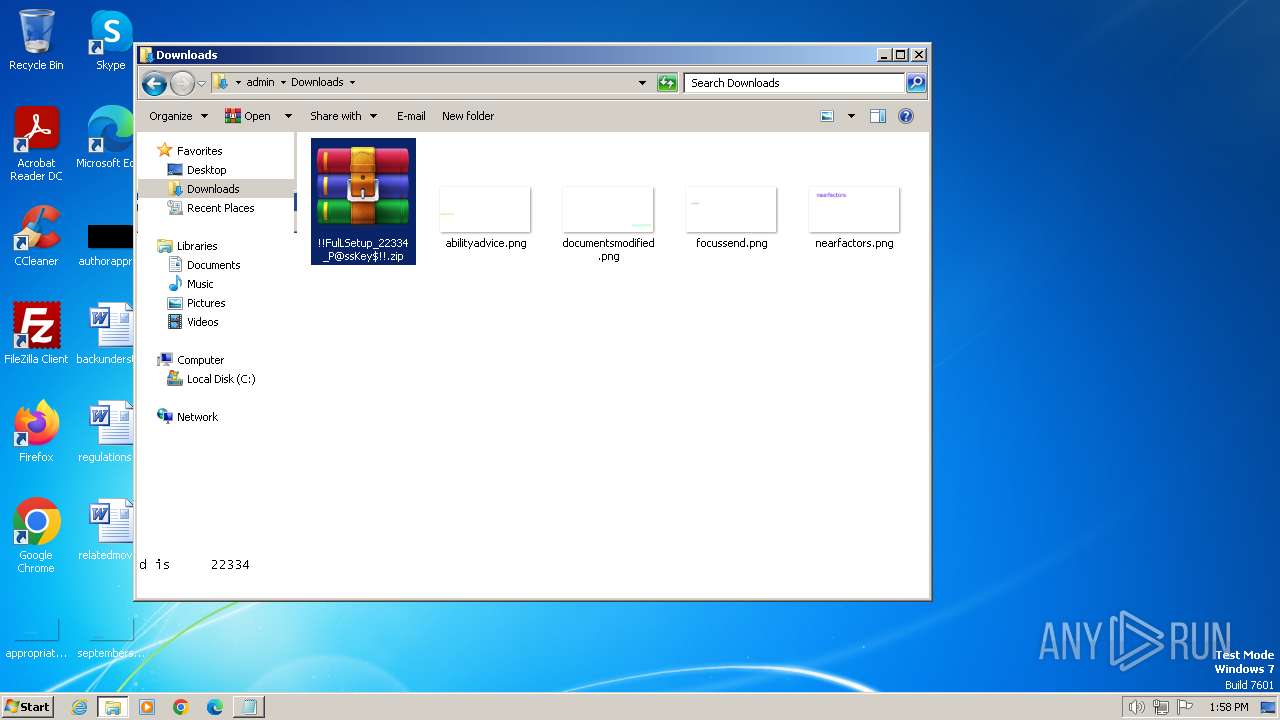Select Libraries in navigation pane

pyautogui.click(x=197, y=246)
